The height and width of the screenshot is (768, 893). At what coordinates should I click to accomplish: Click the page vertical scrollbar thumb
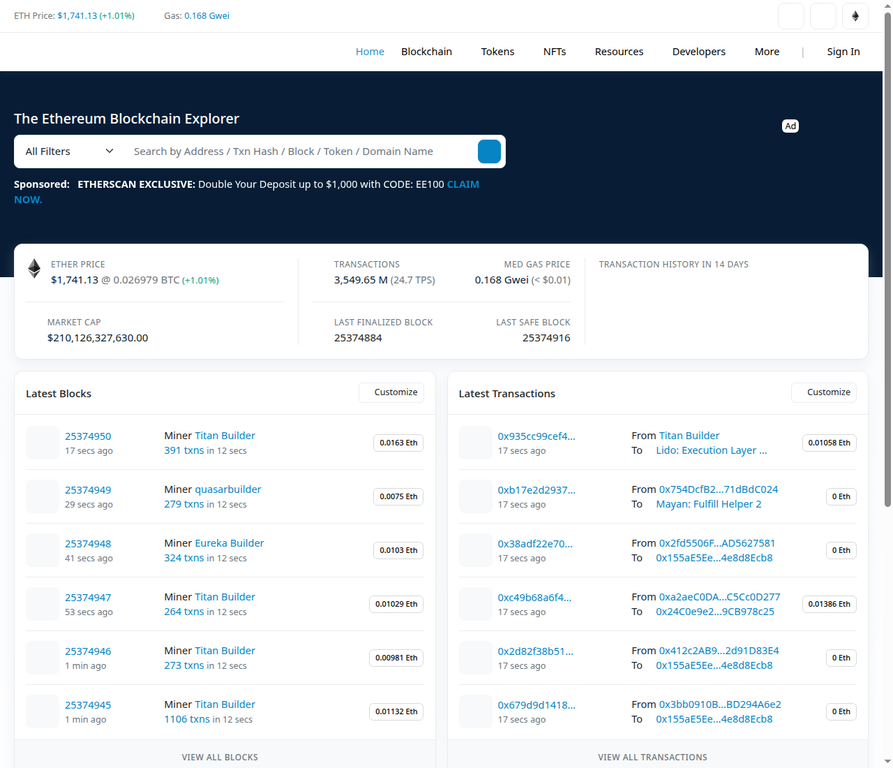[887, 259]
